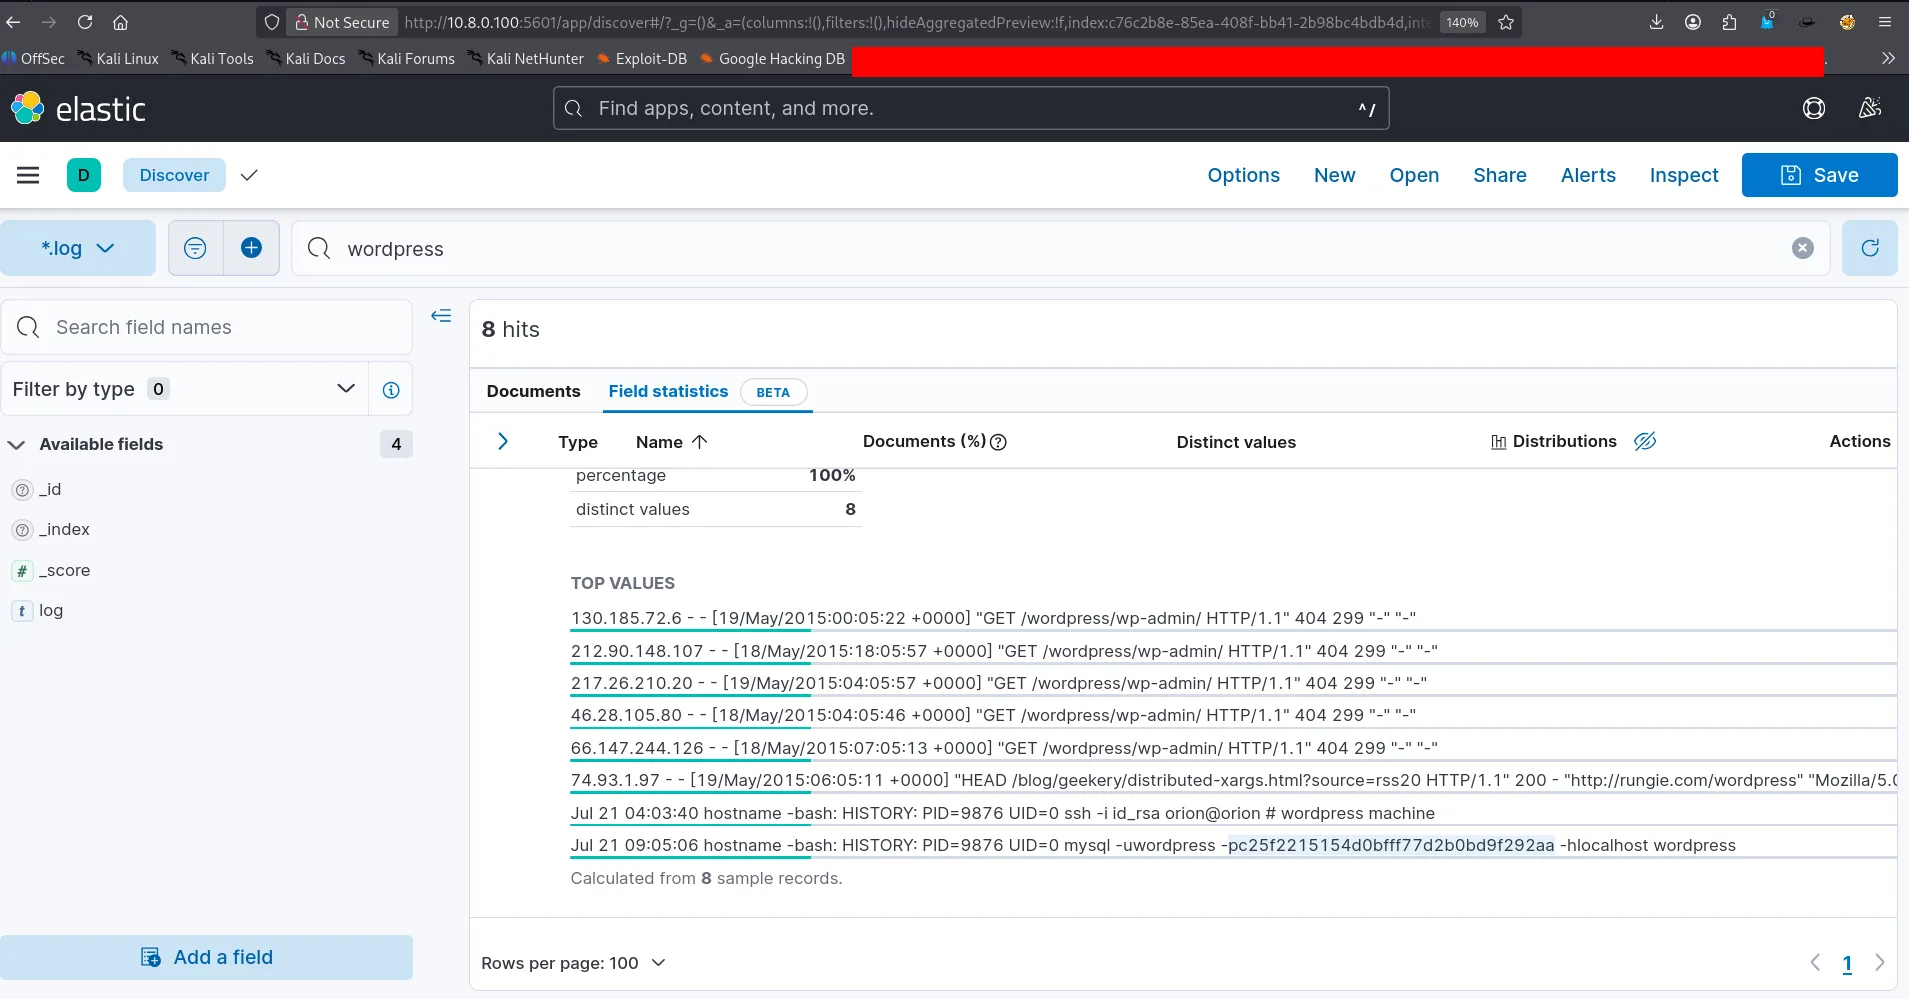
Task: Collapse the field list sidebar
Action: pos(441,316)
